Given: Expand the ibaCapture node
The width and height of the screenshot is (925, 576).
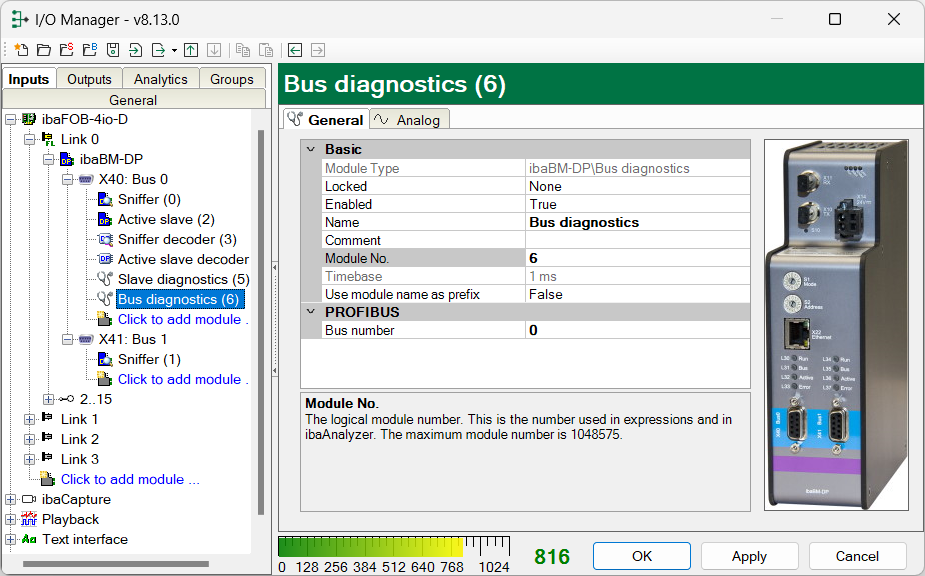Looking at the screenshot, I should click(x=10, y=500).
